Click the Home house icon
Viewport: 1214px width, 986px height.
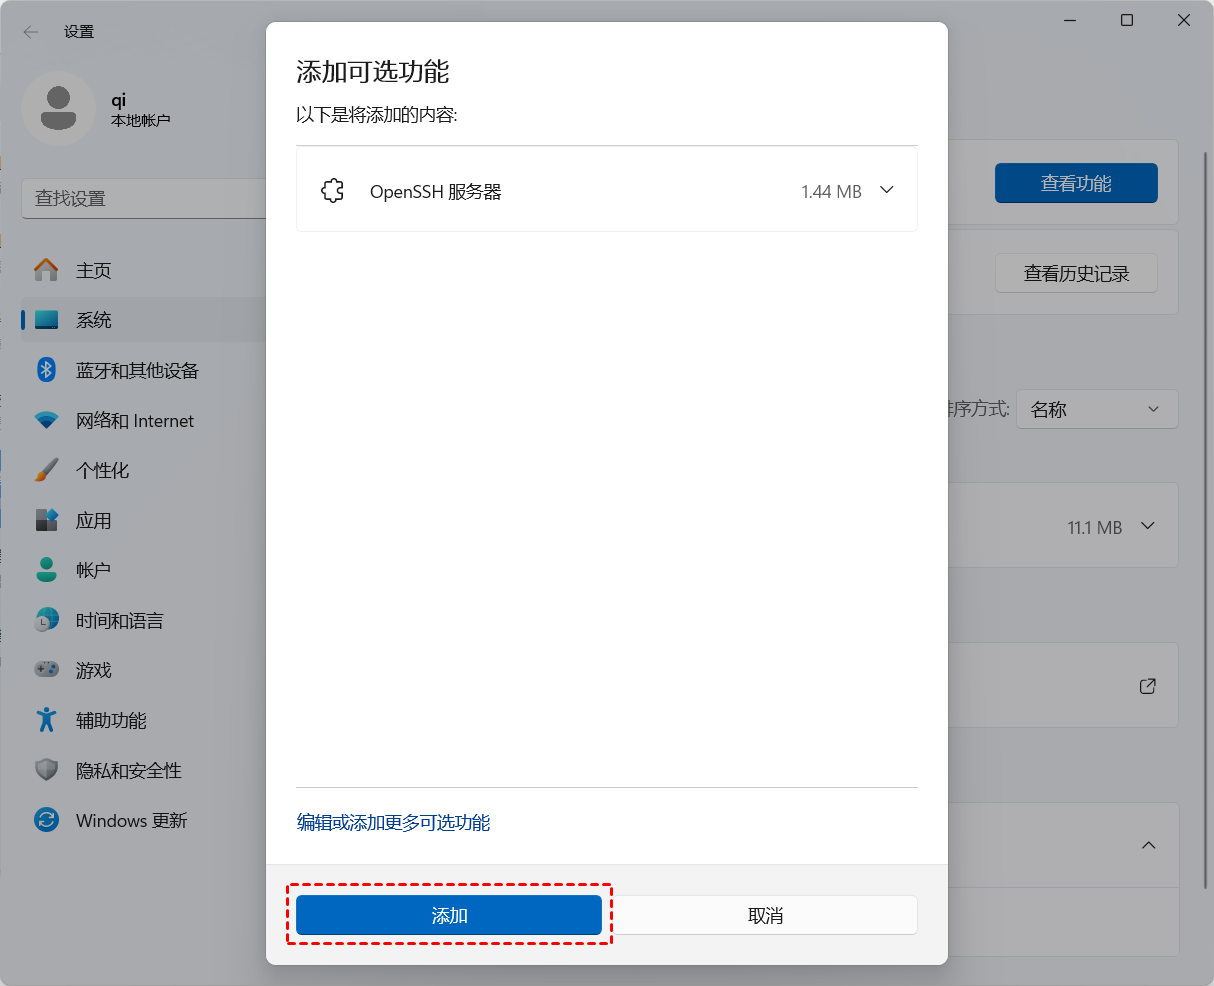46,270
